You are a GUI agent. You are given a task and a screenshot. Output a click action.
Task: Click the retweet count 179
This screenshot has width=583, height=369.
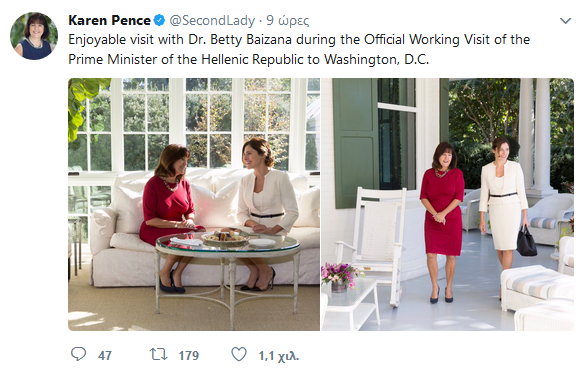click(x=189, y=356)
